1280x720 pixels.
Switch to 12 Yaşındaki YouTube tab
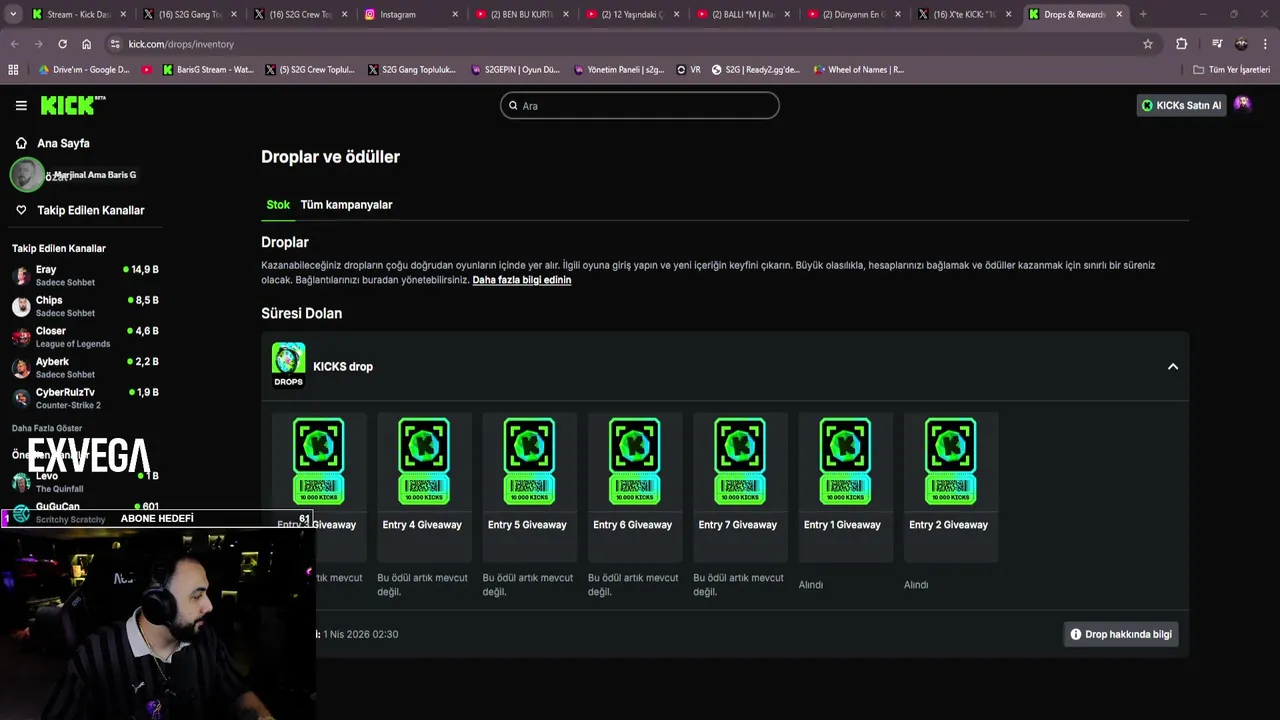pos(632,14)
